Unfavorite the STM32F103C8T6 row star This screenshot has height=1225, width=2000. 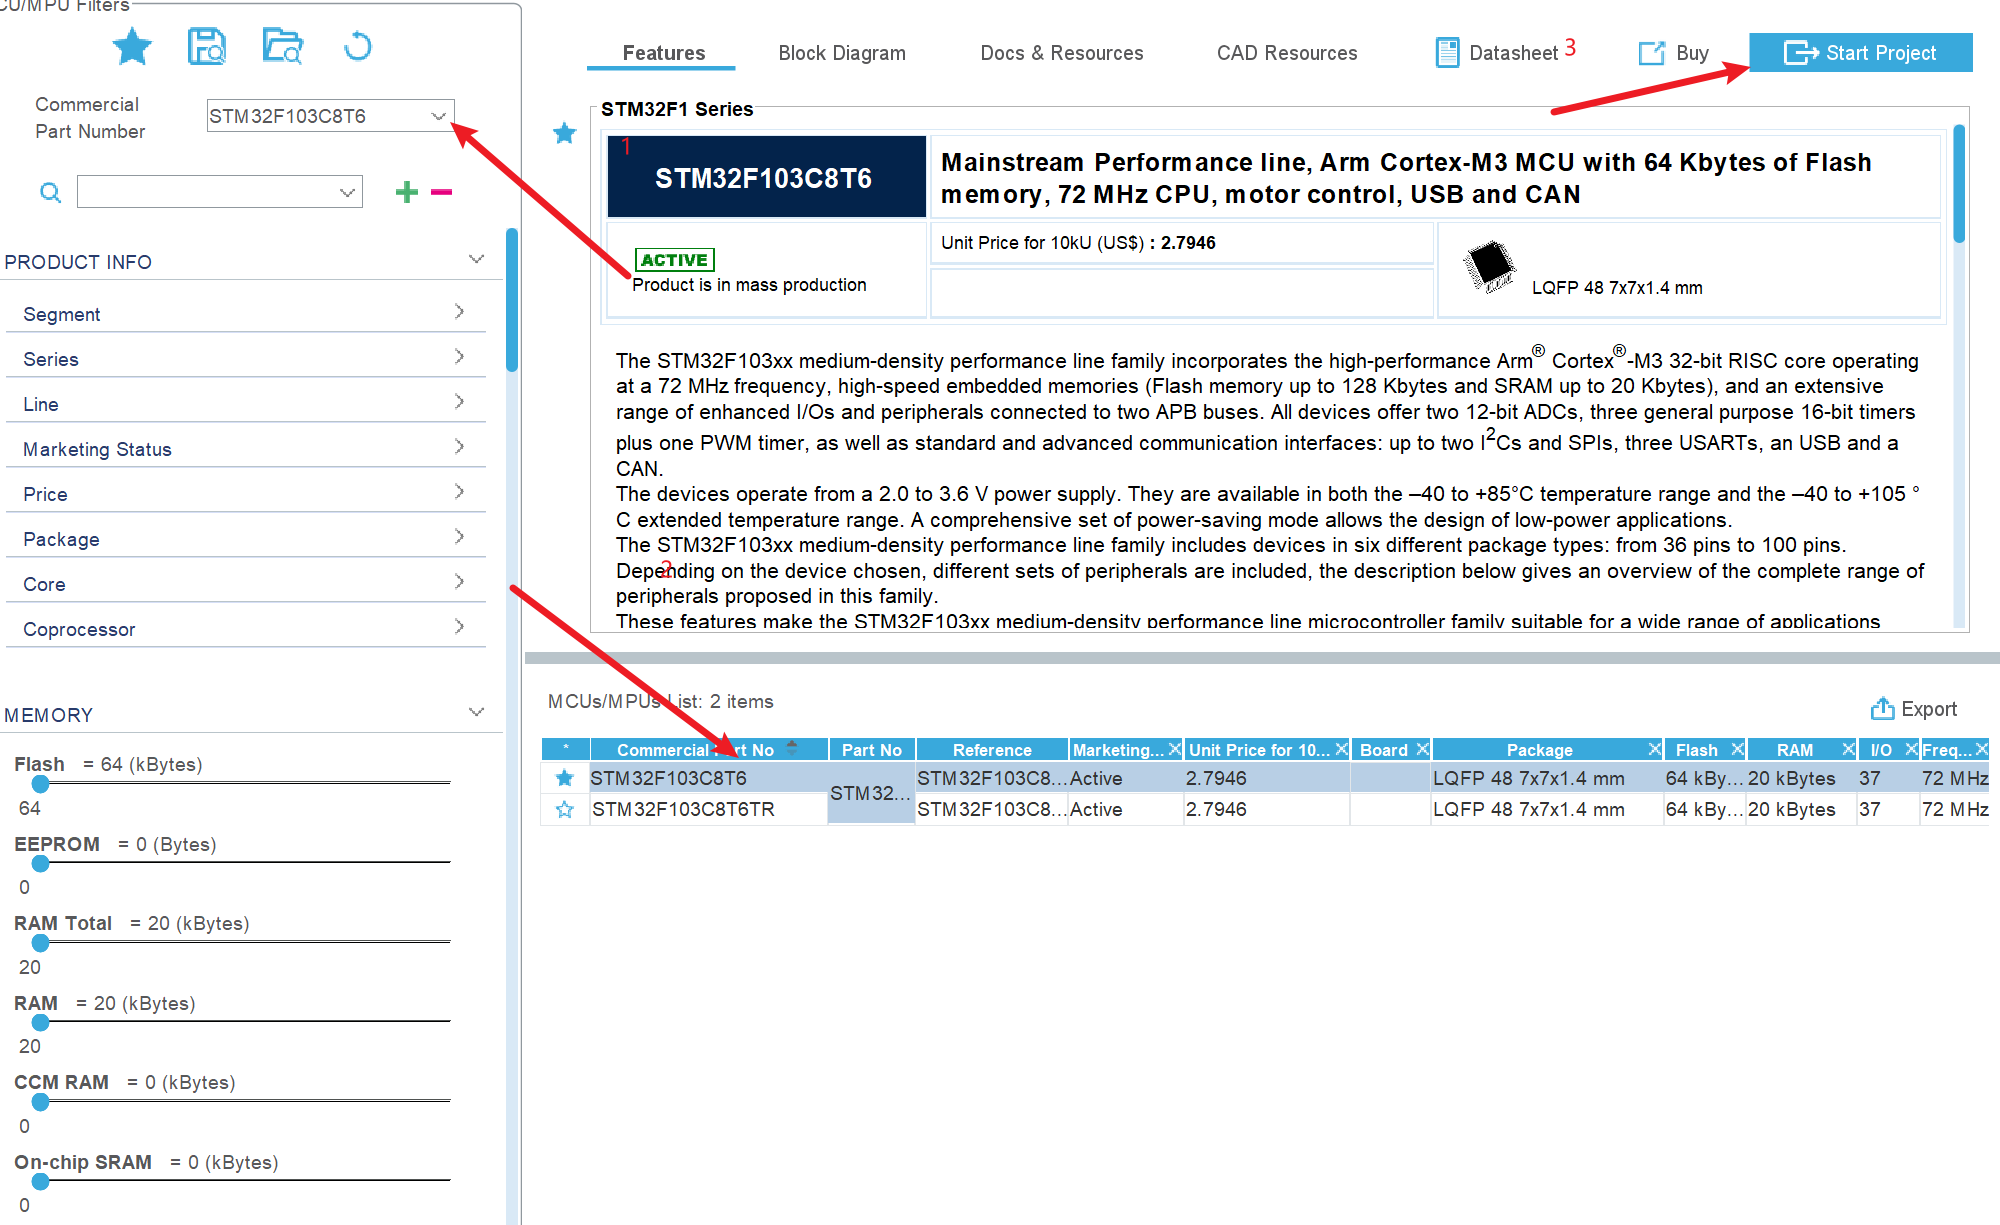(565, 777)
